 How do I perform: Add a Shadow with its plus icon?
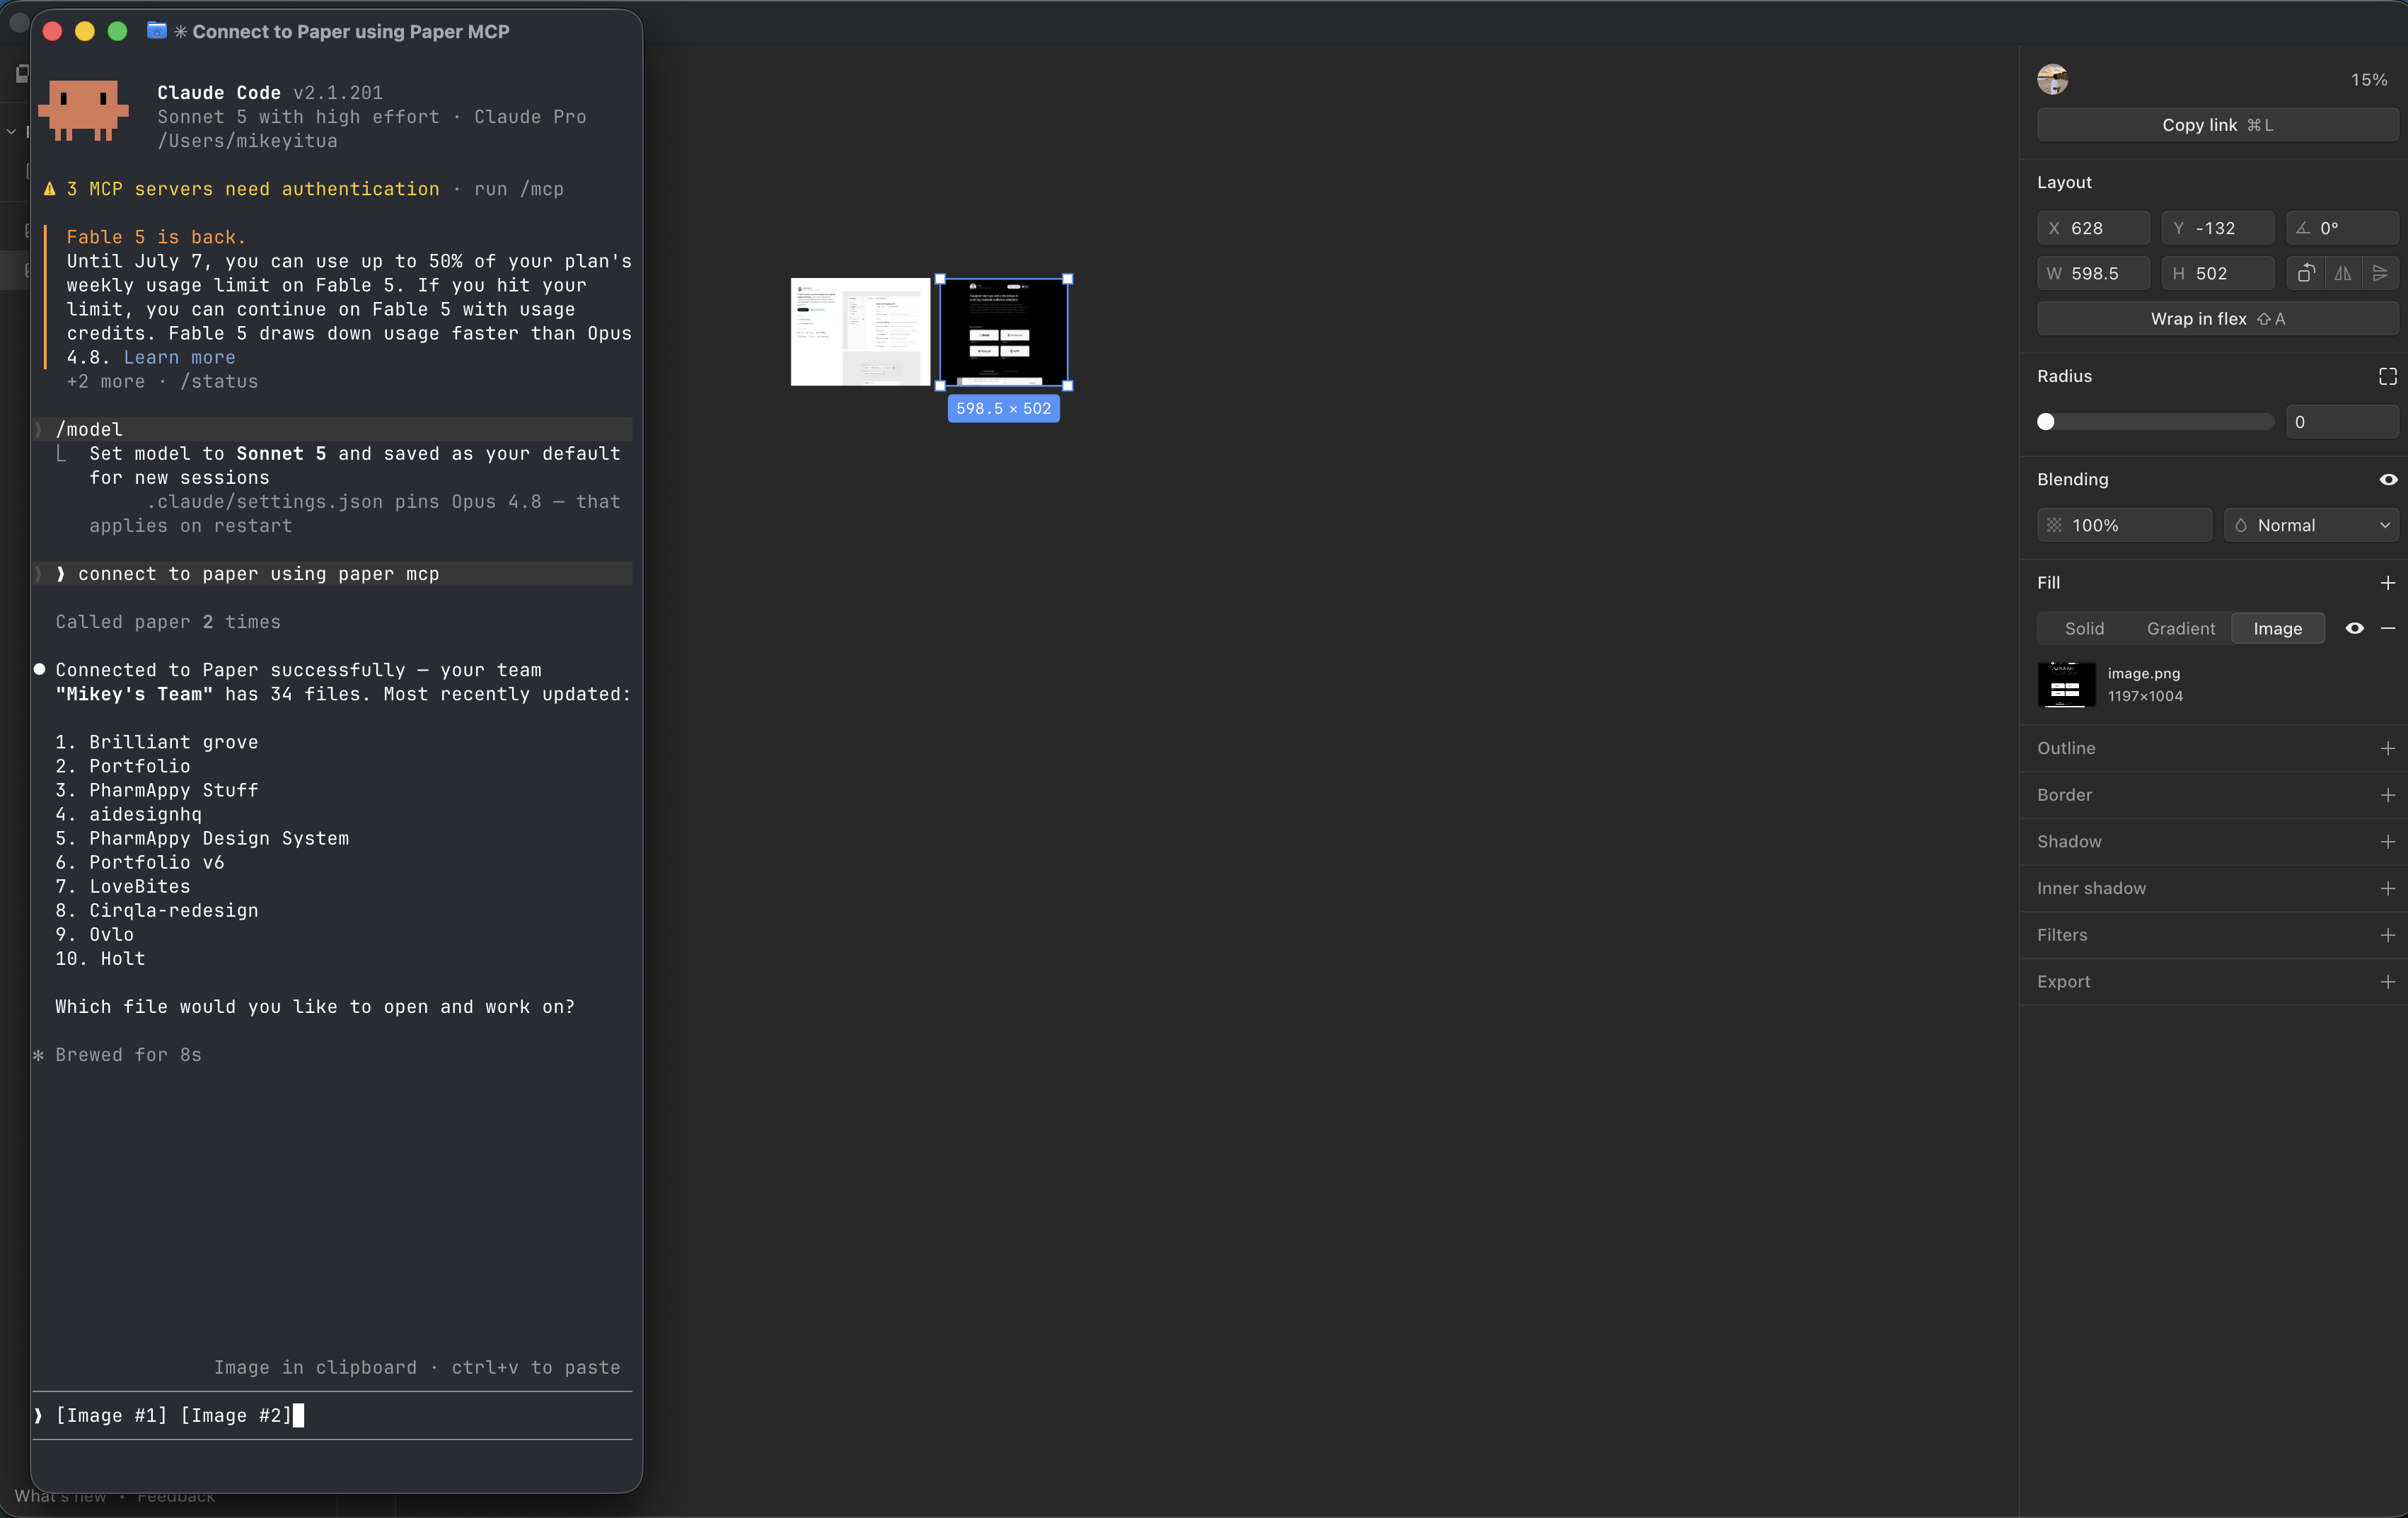pyautogui.click(x=2387, y=842)
